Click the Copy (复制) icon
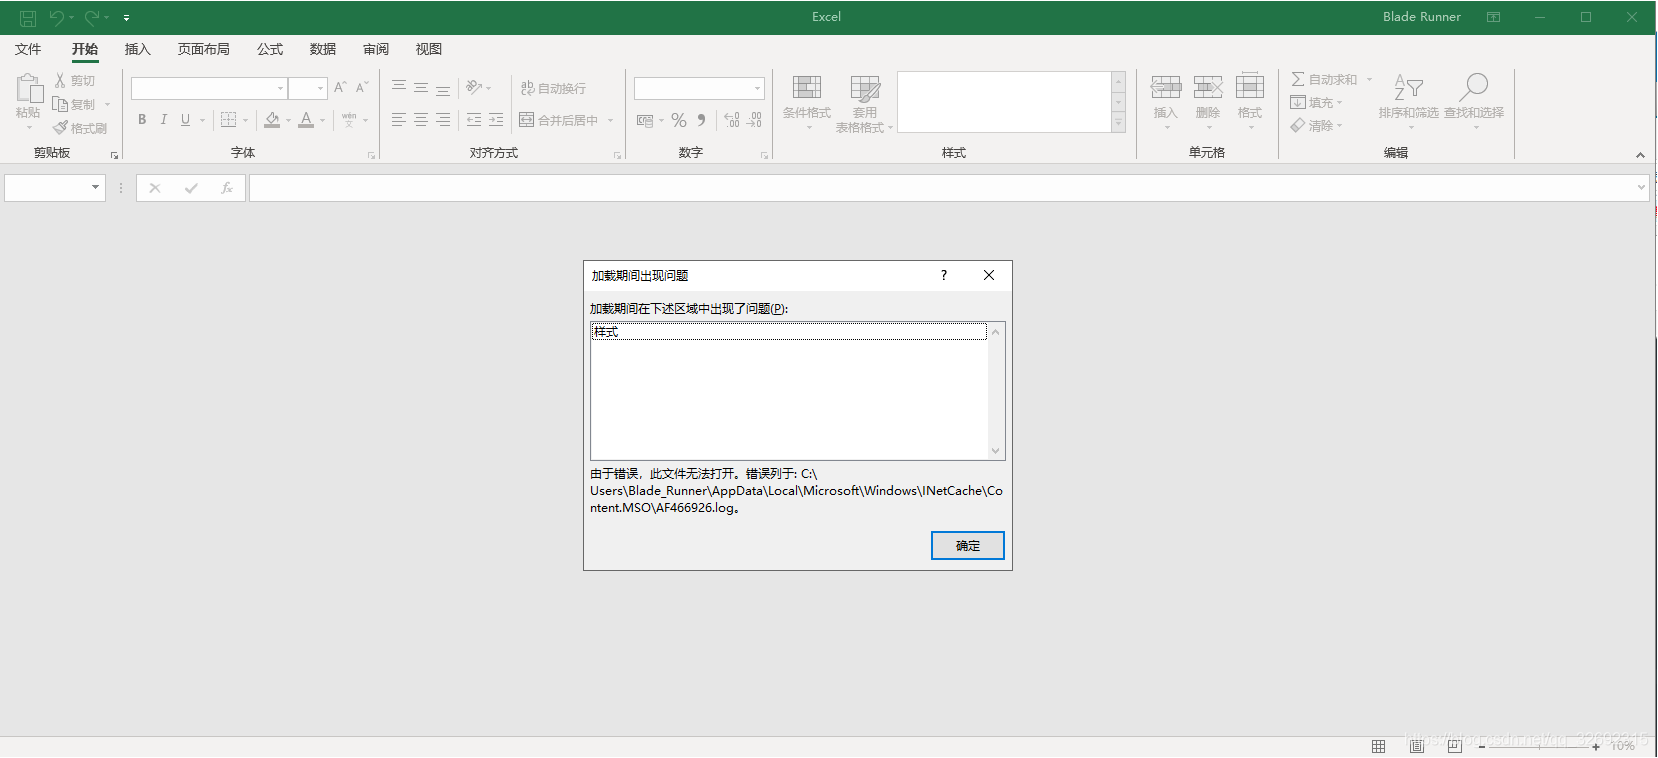This screenshot has width=1658, height=758. pyautogui.click(x=60, y=104)
